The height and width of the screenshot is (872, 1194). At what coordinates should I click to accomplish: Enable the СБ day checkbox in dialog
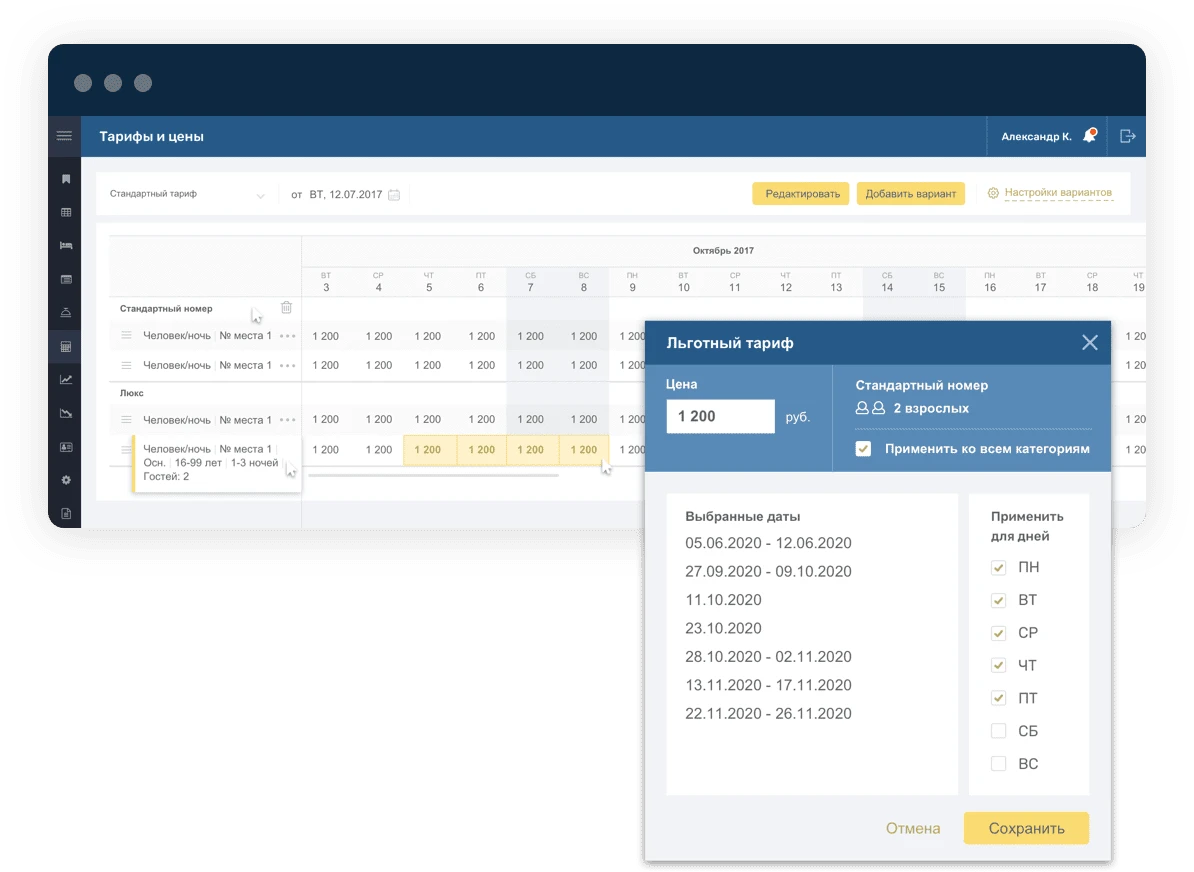pyautogui.click(x=998, y=730)
